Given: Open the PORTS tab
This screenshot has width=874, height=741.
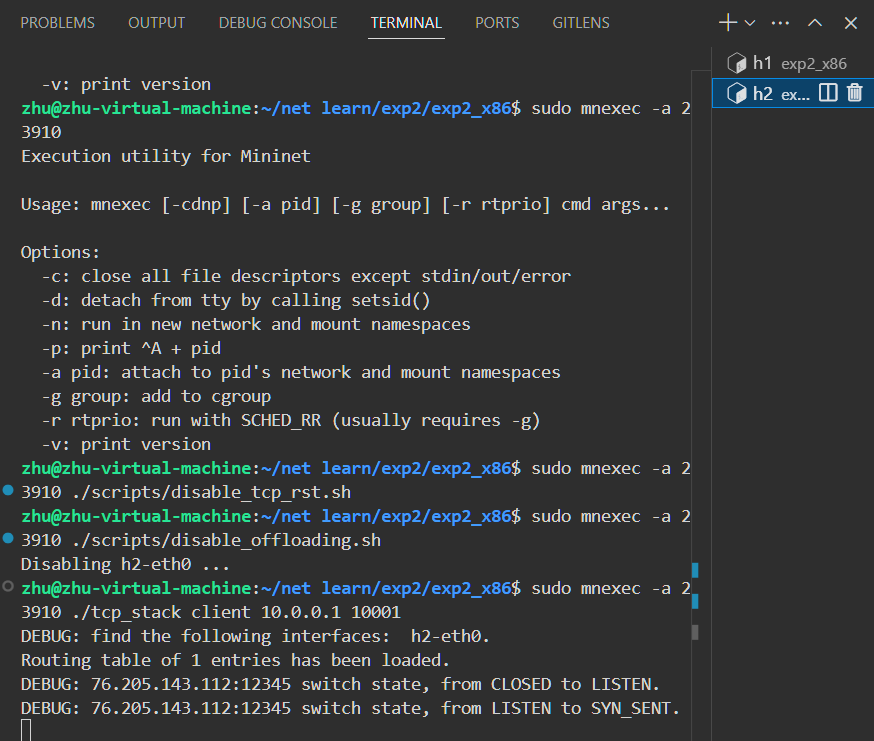Looking at the screenshot, I should click(x=497, y=23).
